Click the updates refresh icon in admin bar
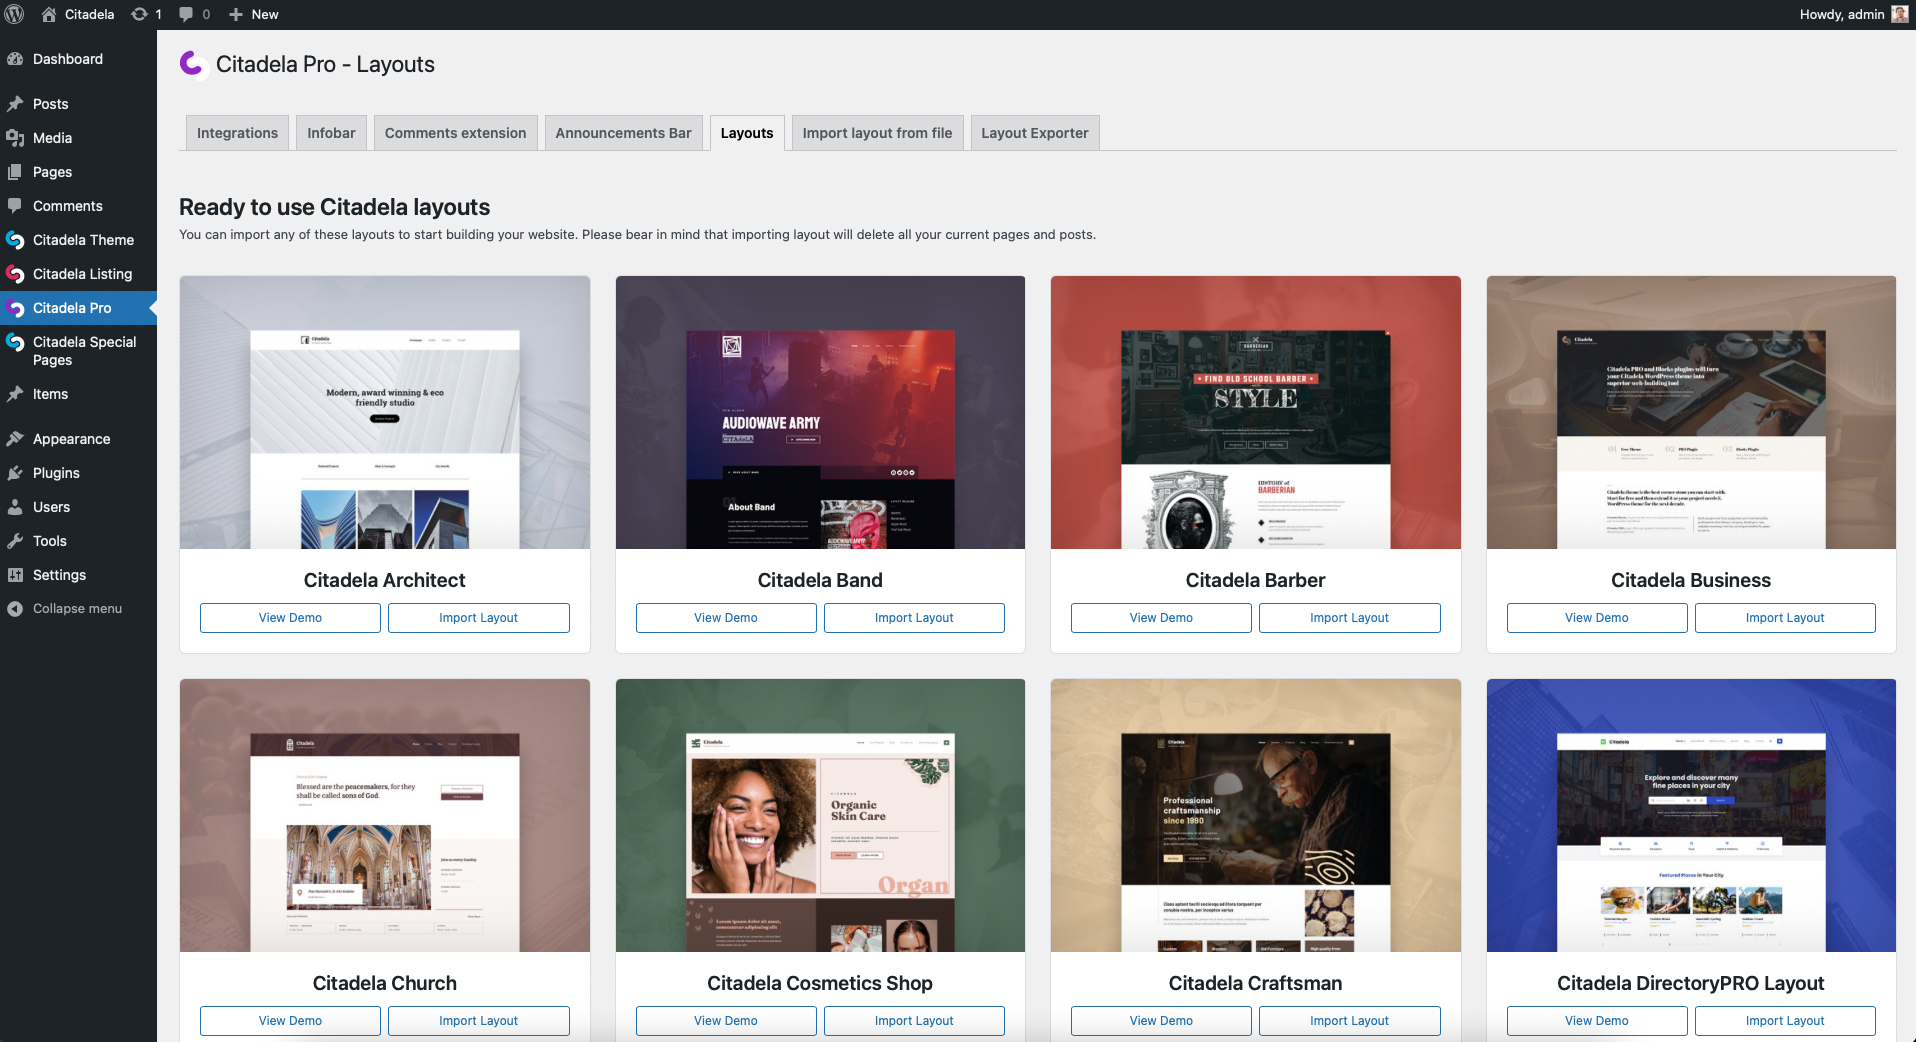 [x=140, y=14]
